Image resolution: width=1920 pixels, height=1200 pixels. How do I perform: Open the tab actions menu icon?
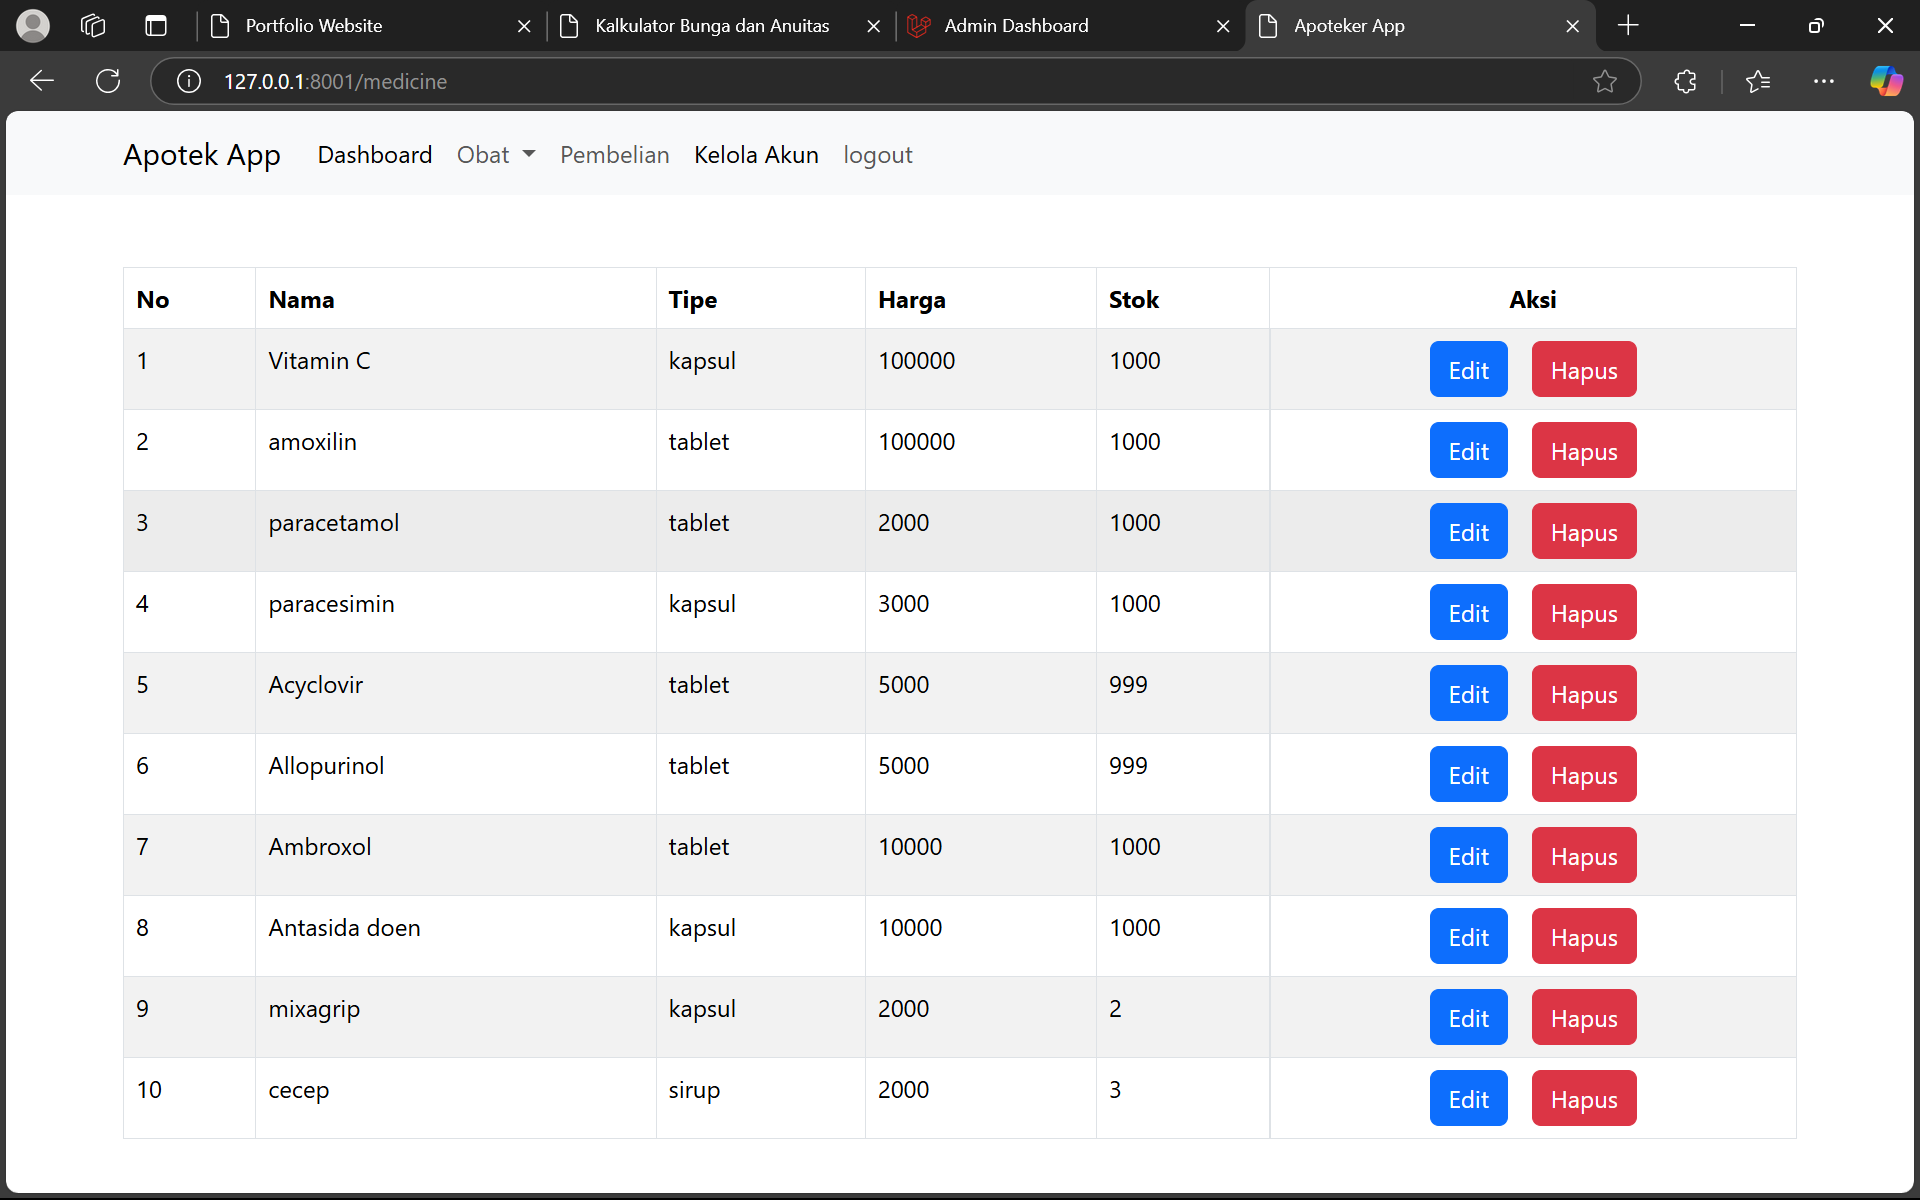[x=156, y=26]
